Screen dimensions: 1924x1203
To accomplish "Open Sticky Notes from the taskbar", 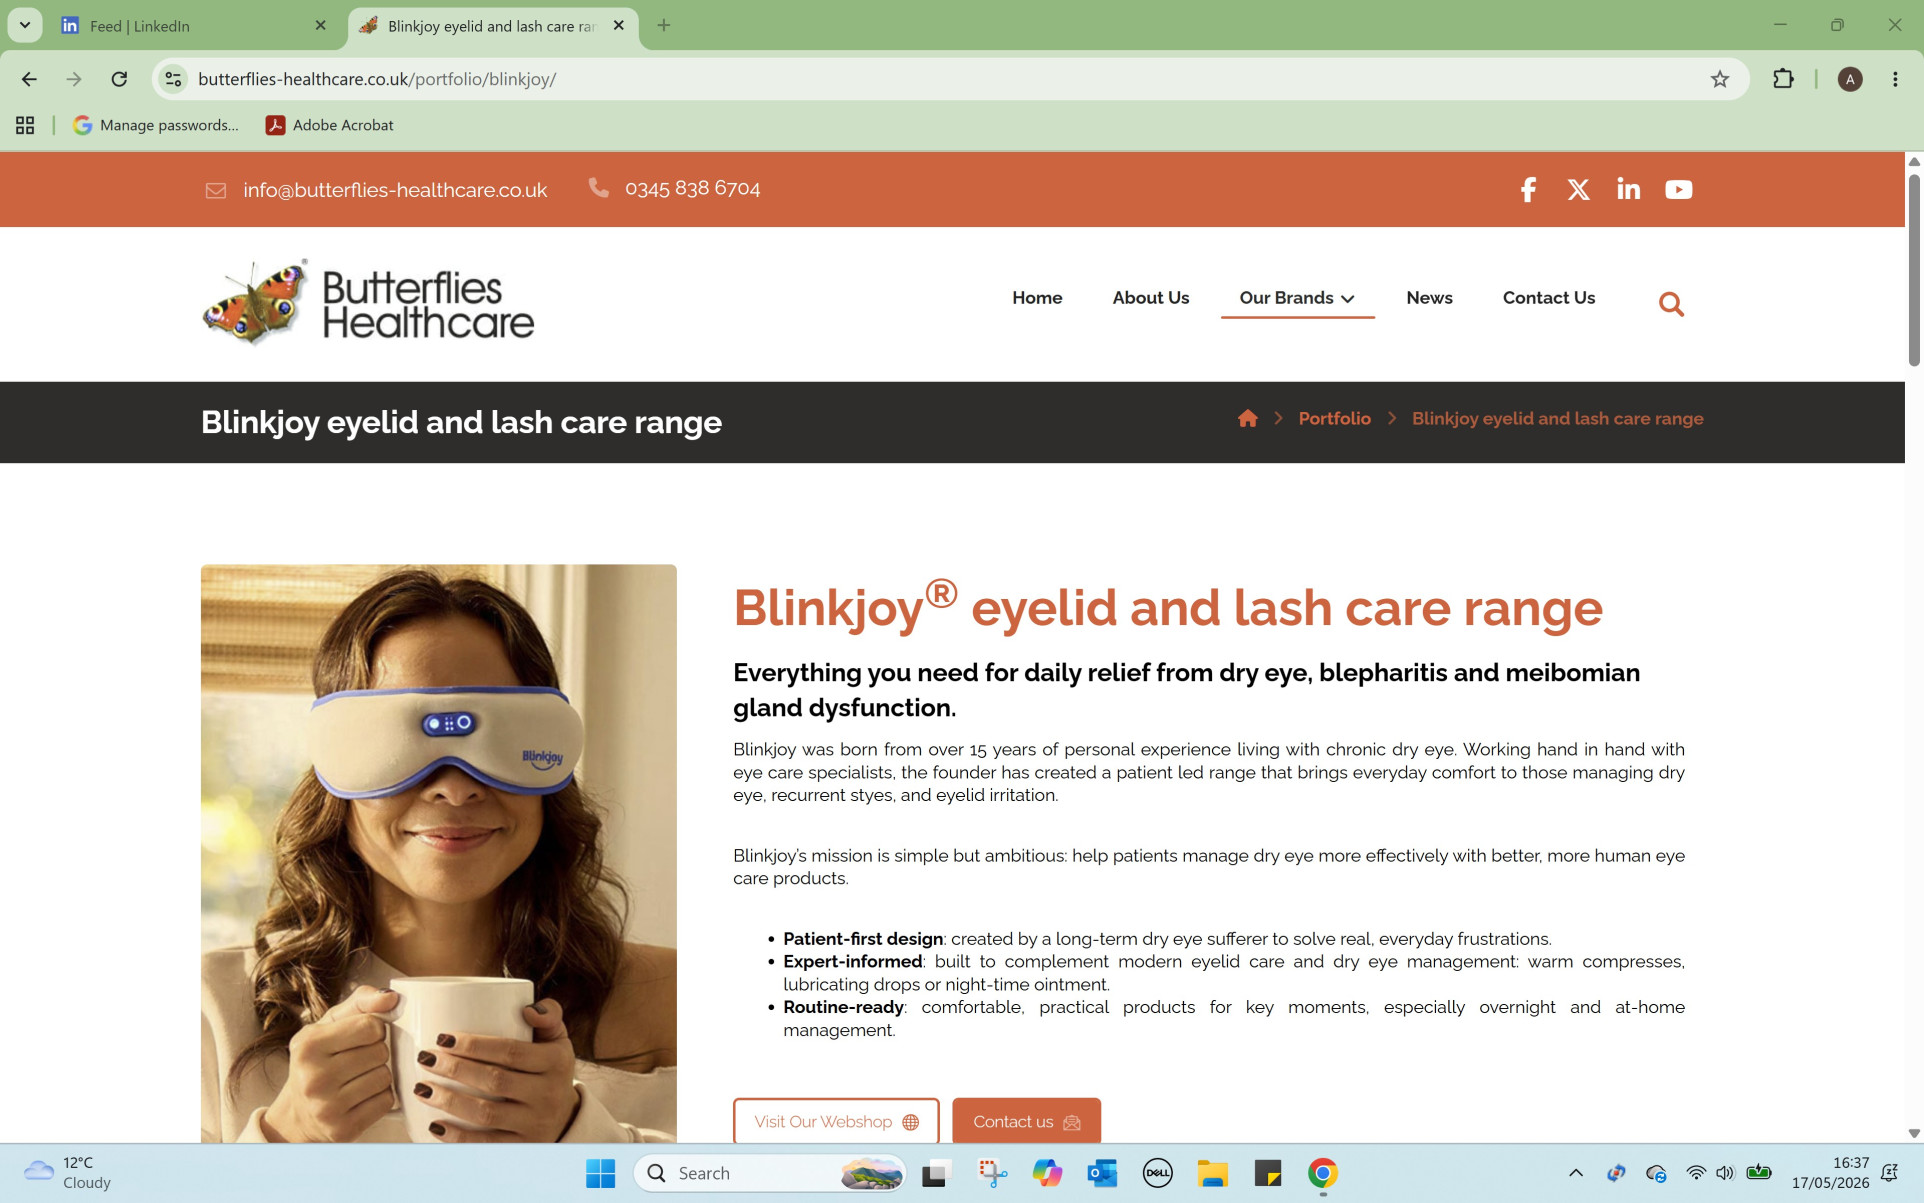I will click(x=1268, y=1173).
